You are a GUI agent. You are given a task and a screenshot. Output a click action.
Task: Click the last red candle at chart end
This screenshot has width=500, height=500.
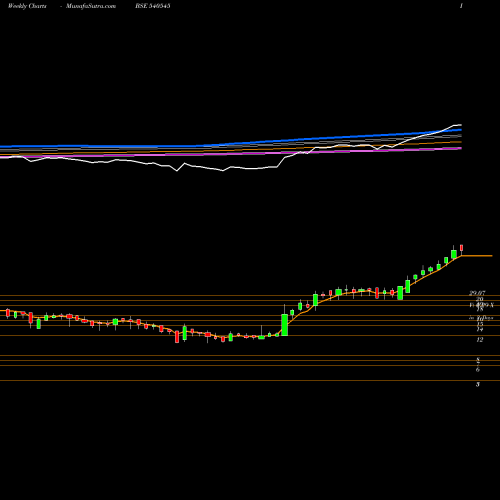click(x=462, y=248)
